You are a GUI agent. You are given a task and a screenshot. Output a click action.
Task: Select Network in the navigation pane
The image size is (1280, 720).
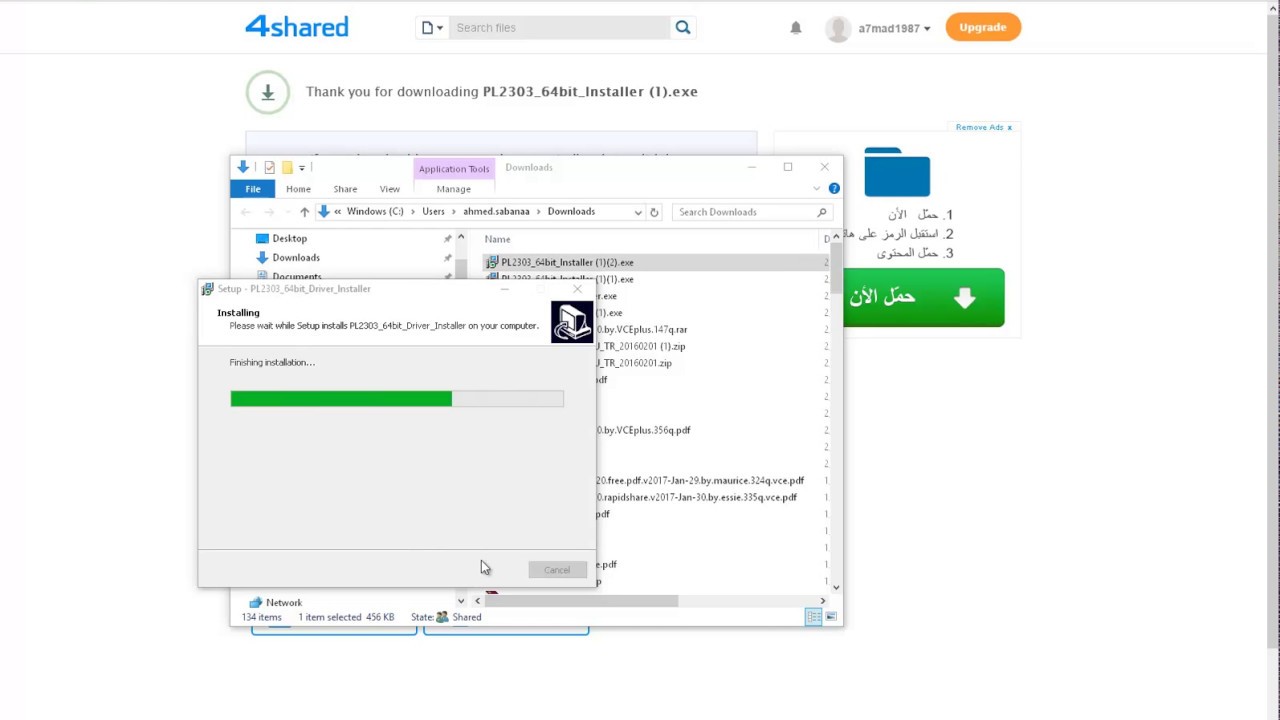284,603
